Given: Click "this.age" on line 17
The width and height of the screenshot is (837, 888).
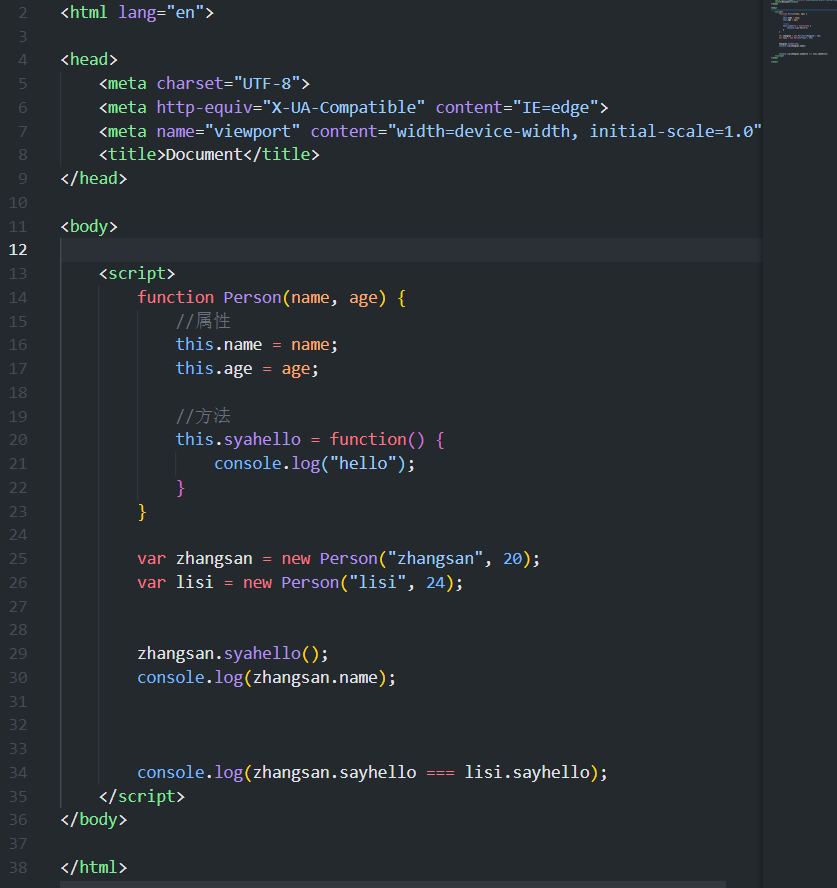Looking at the screenshot, I should [x=214, y=369].
